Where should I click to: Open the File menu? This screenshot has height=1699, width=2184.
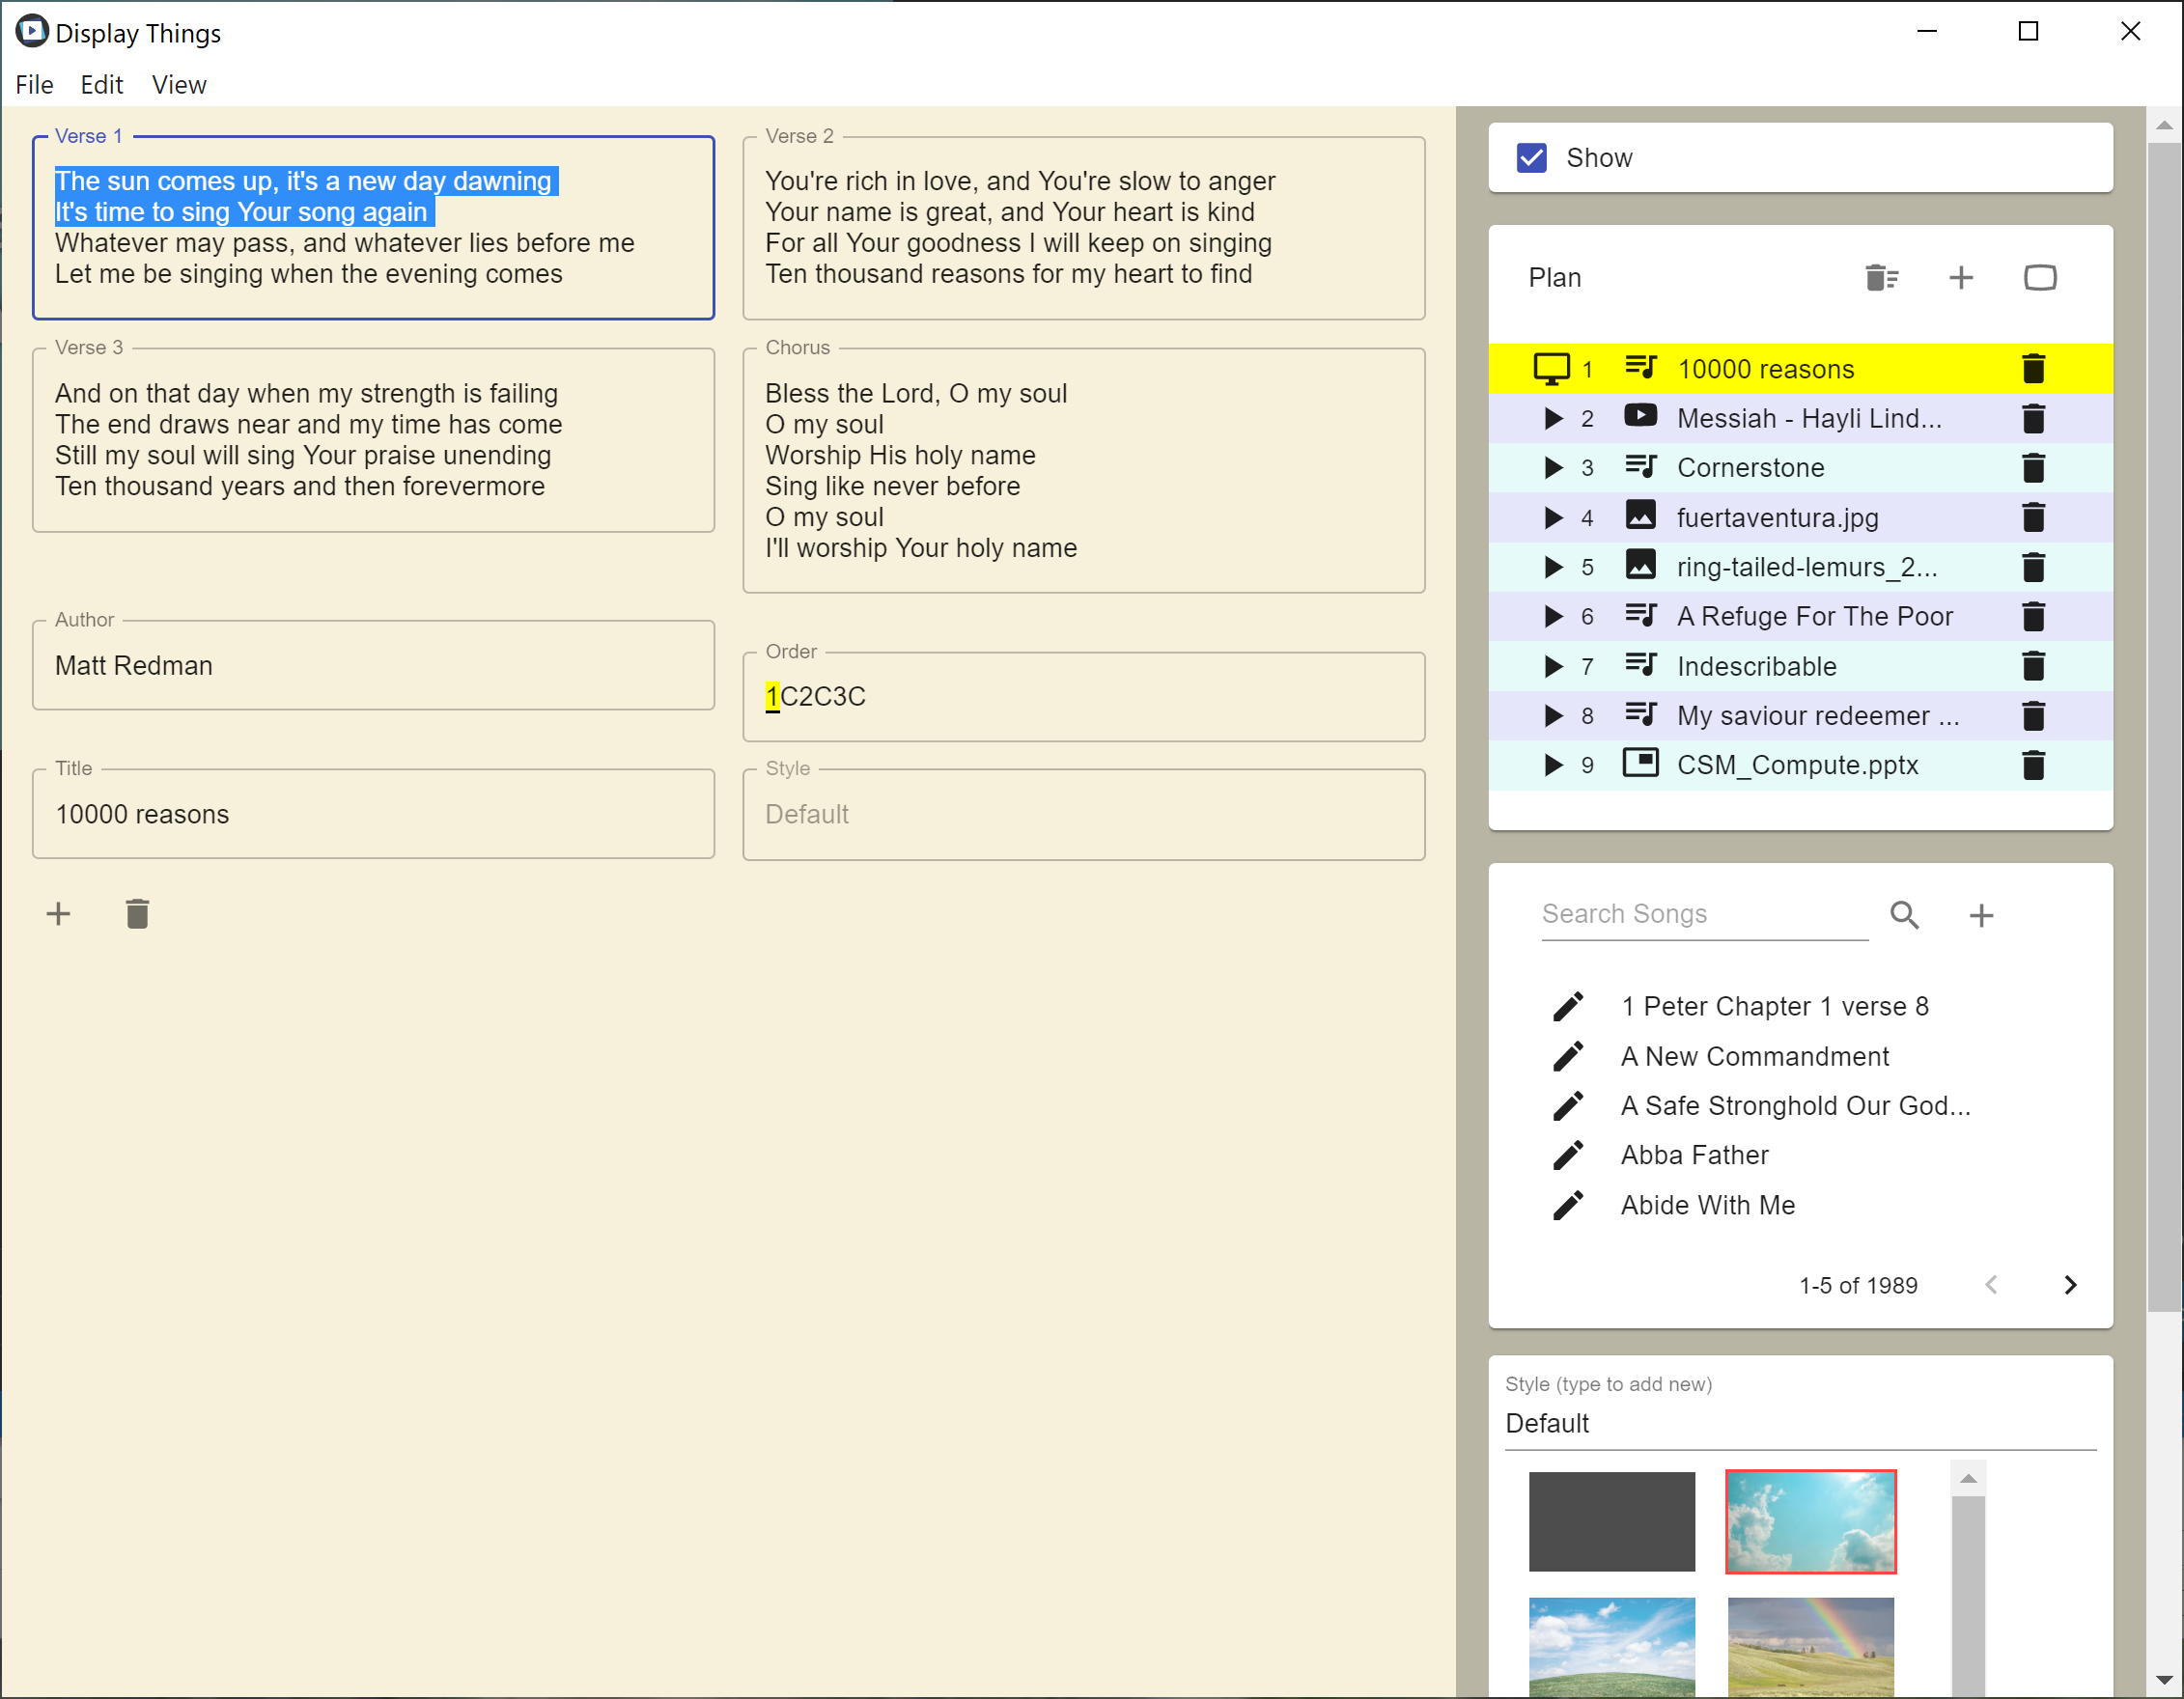(x=34, y=85)
